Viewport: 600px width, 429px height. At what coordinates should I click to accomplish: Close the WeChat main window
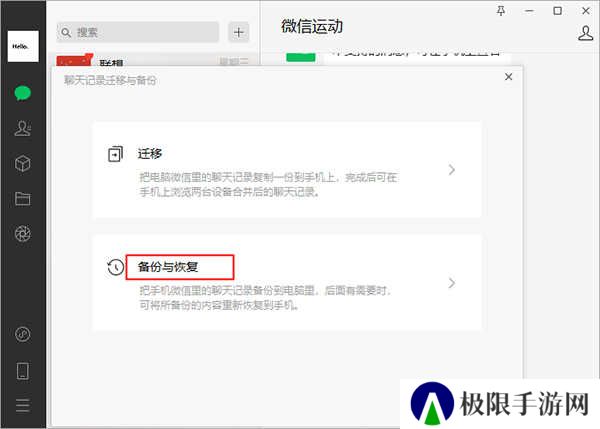[586, 11]
